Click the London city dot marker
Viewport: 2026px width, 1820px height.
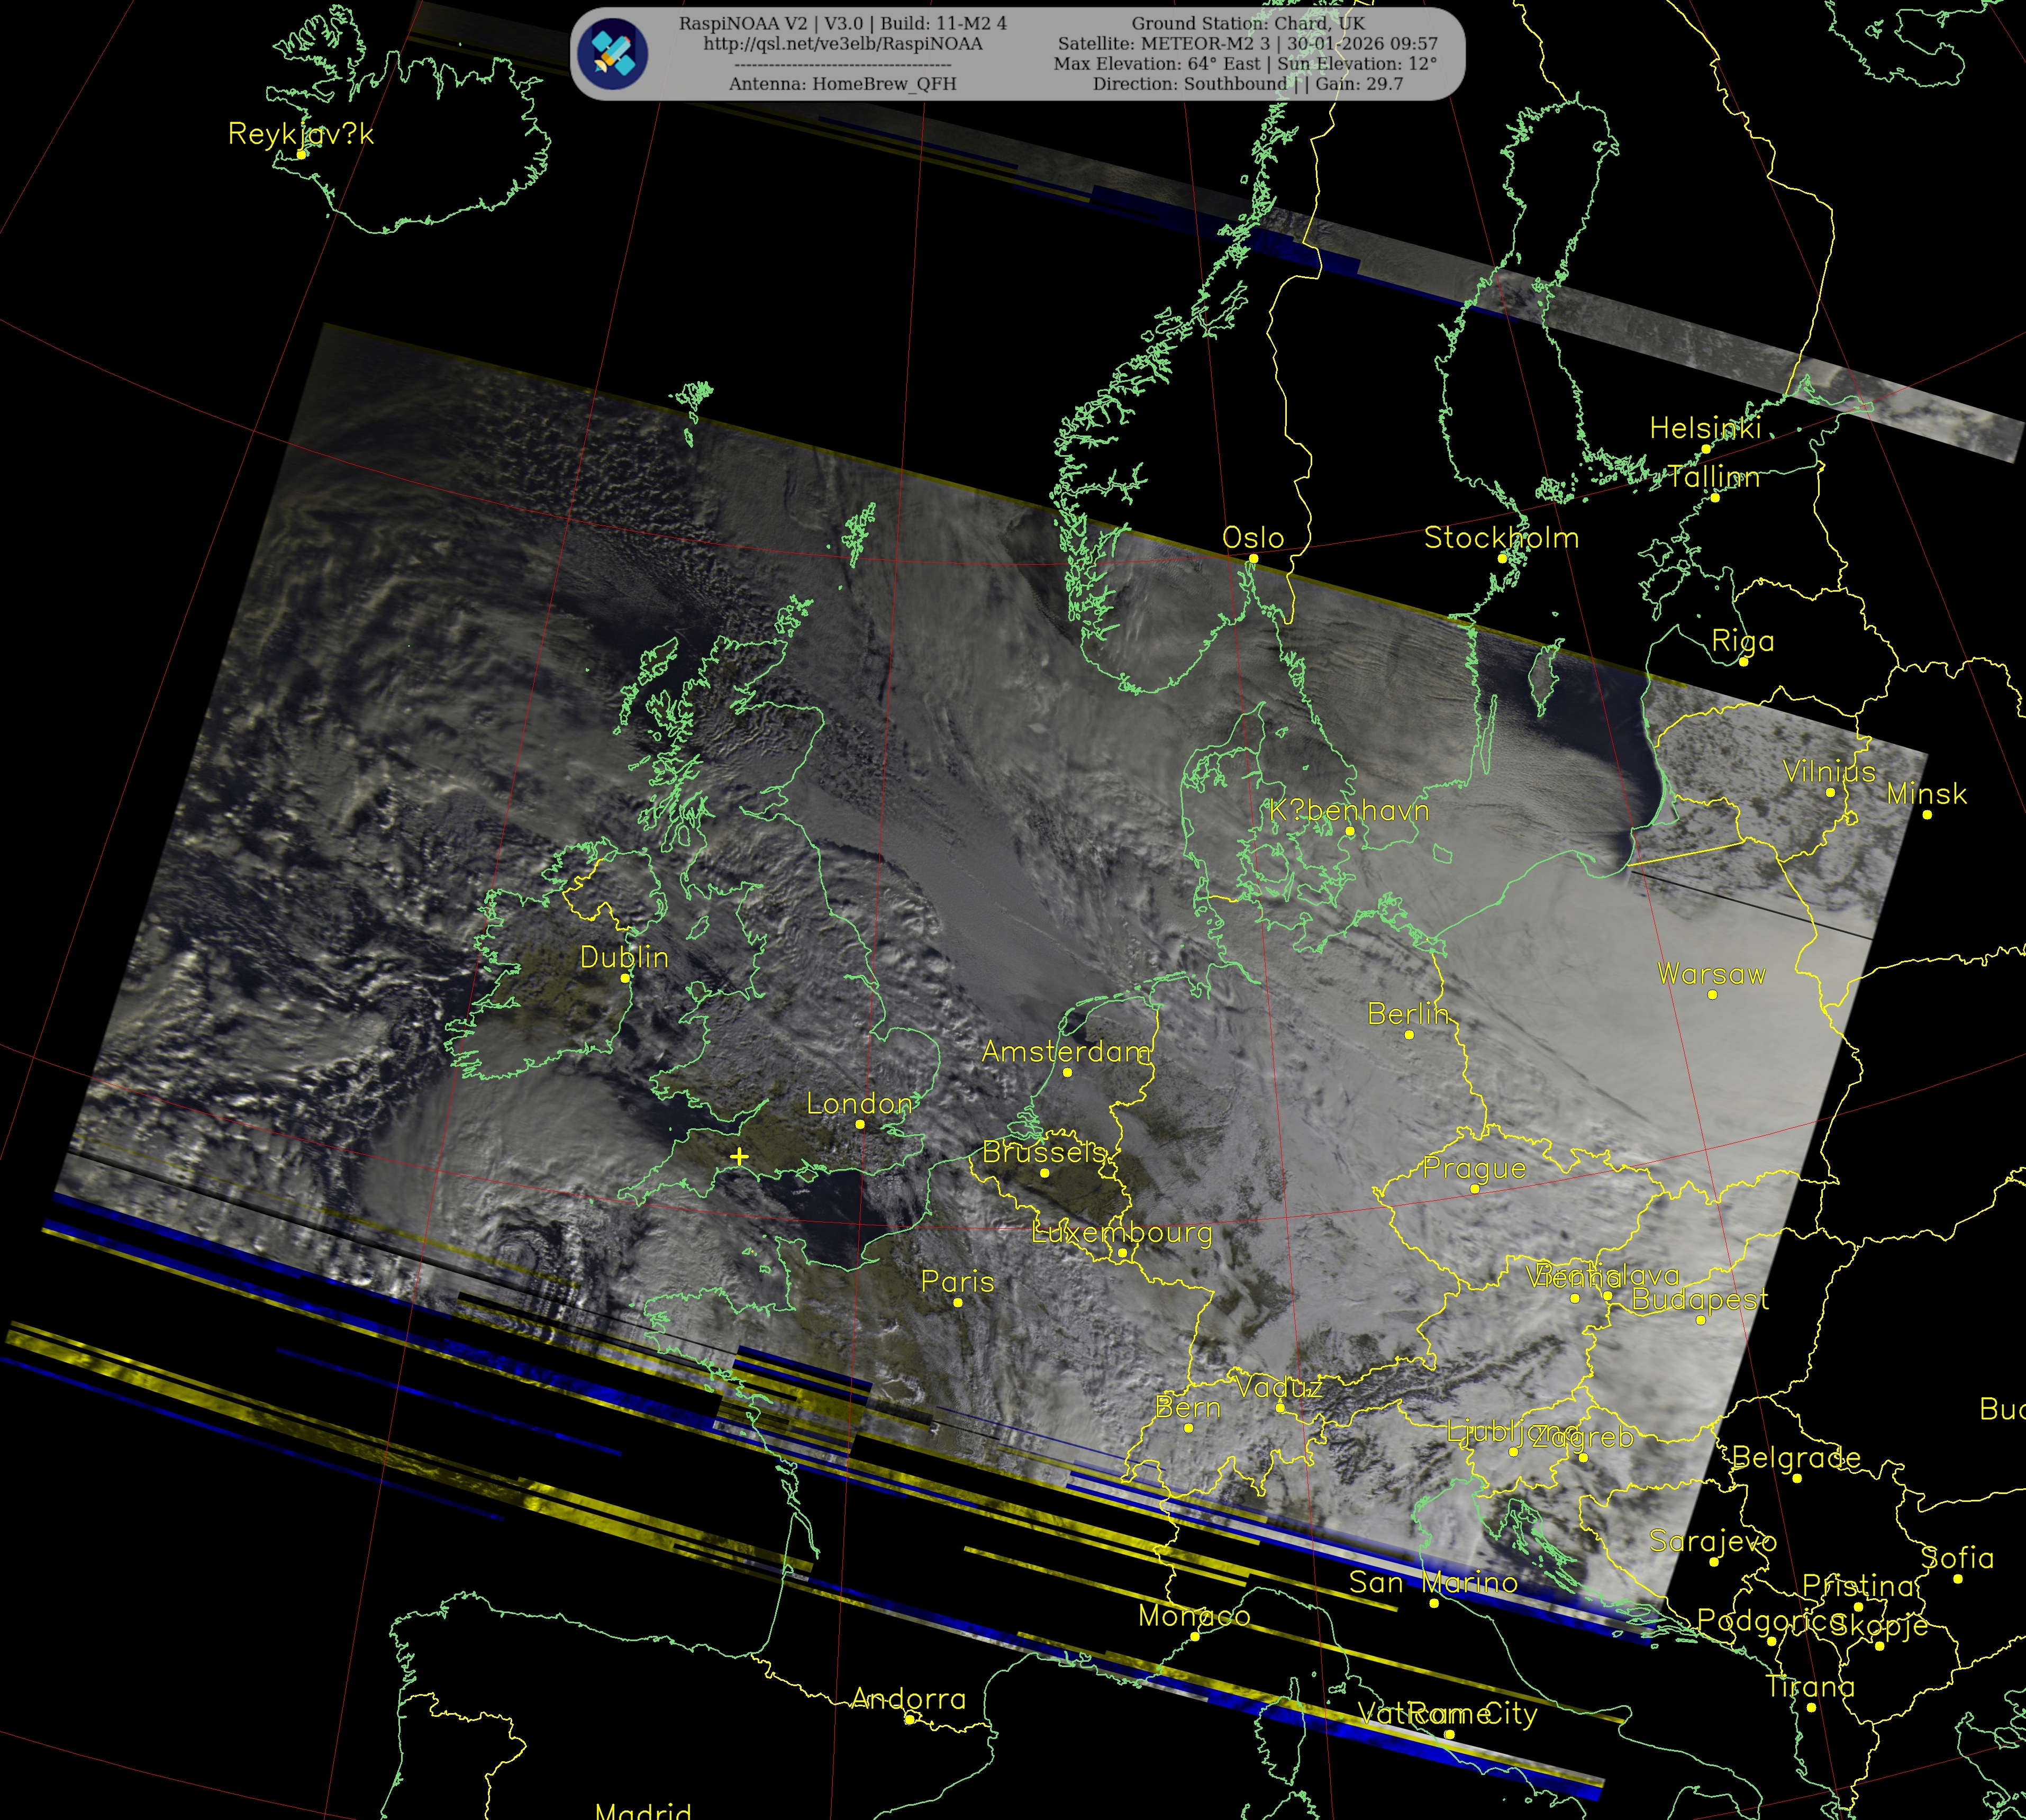pos(860,1125)
